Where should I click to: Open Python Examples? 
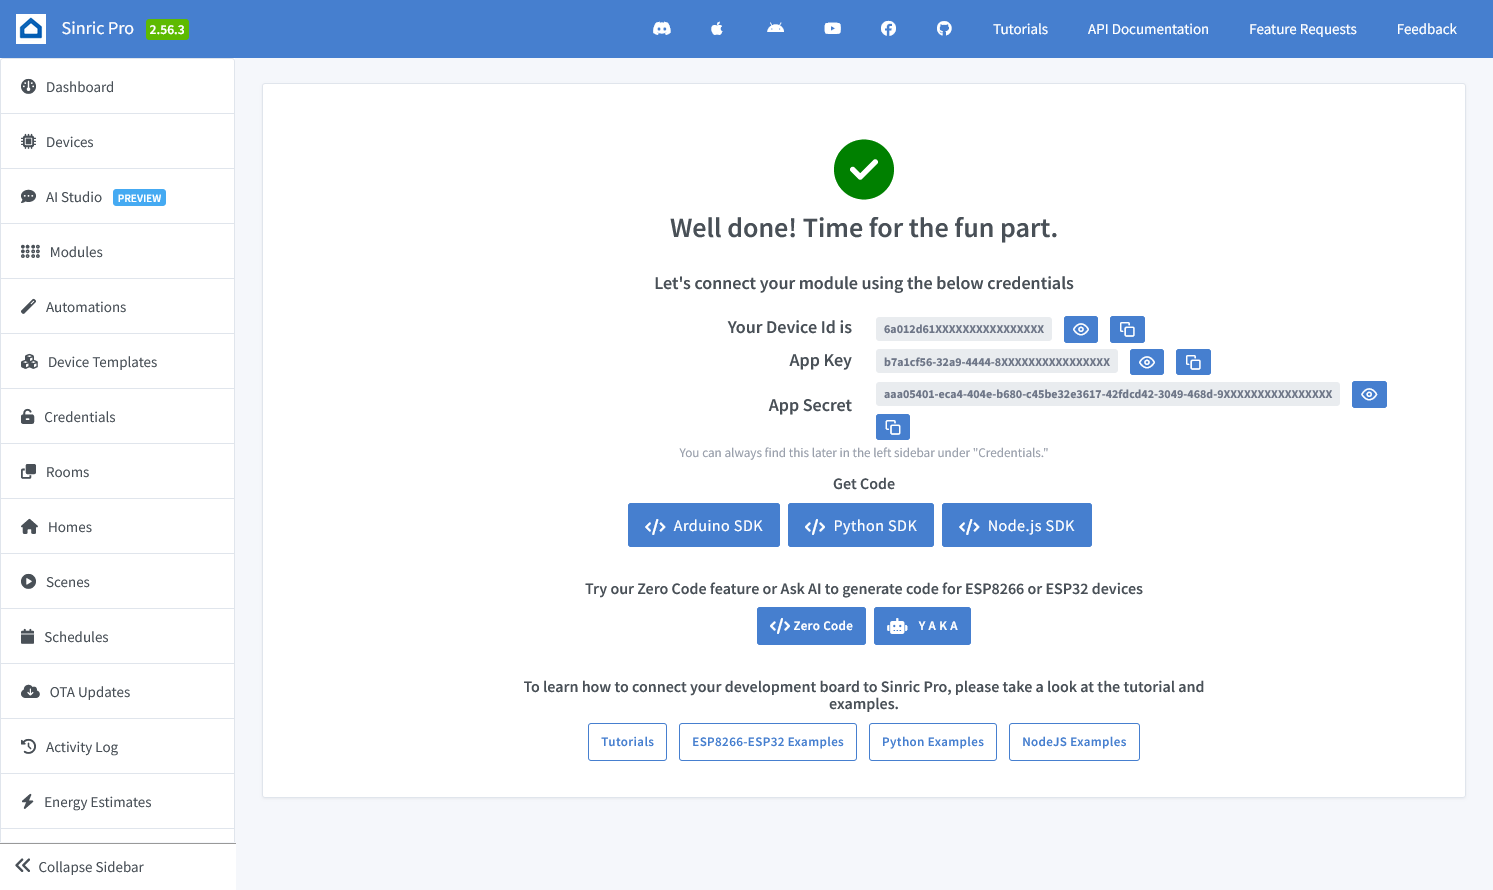(933, 742)
